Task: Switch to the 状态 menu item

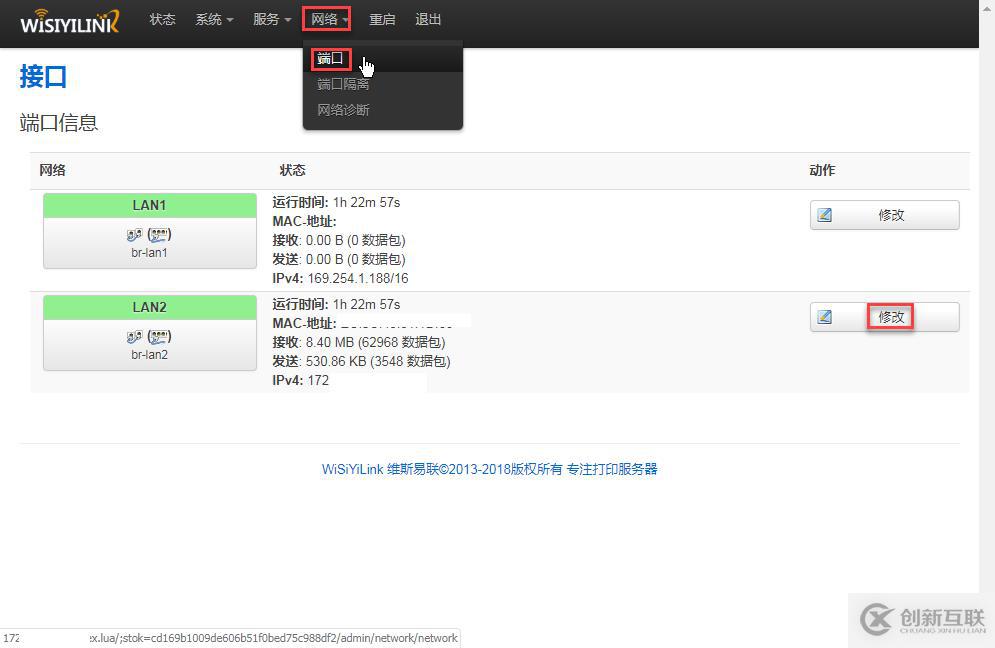Action: [162, 18]
